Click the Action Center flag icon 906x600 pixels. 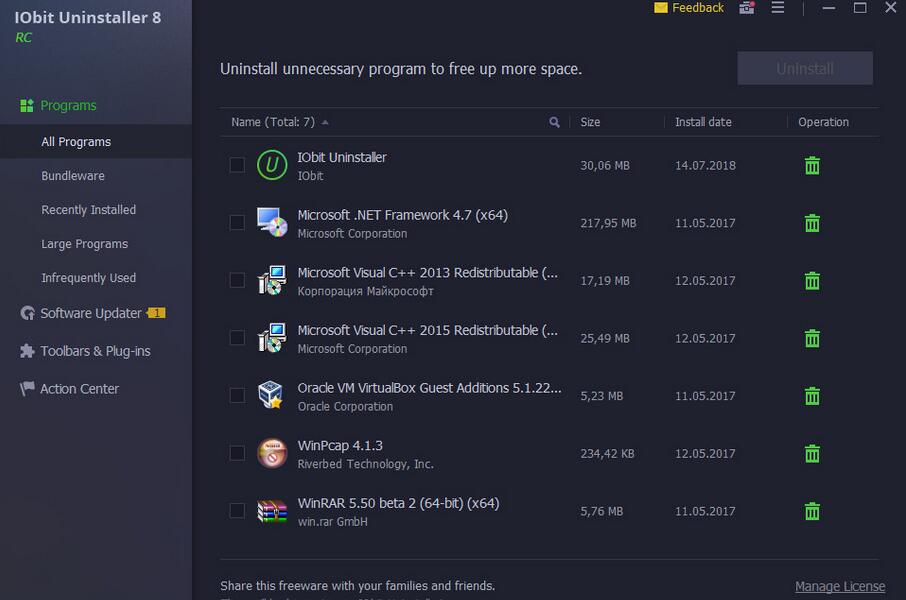(27, 388)
